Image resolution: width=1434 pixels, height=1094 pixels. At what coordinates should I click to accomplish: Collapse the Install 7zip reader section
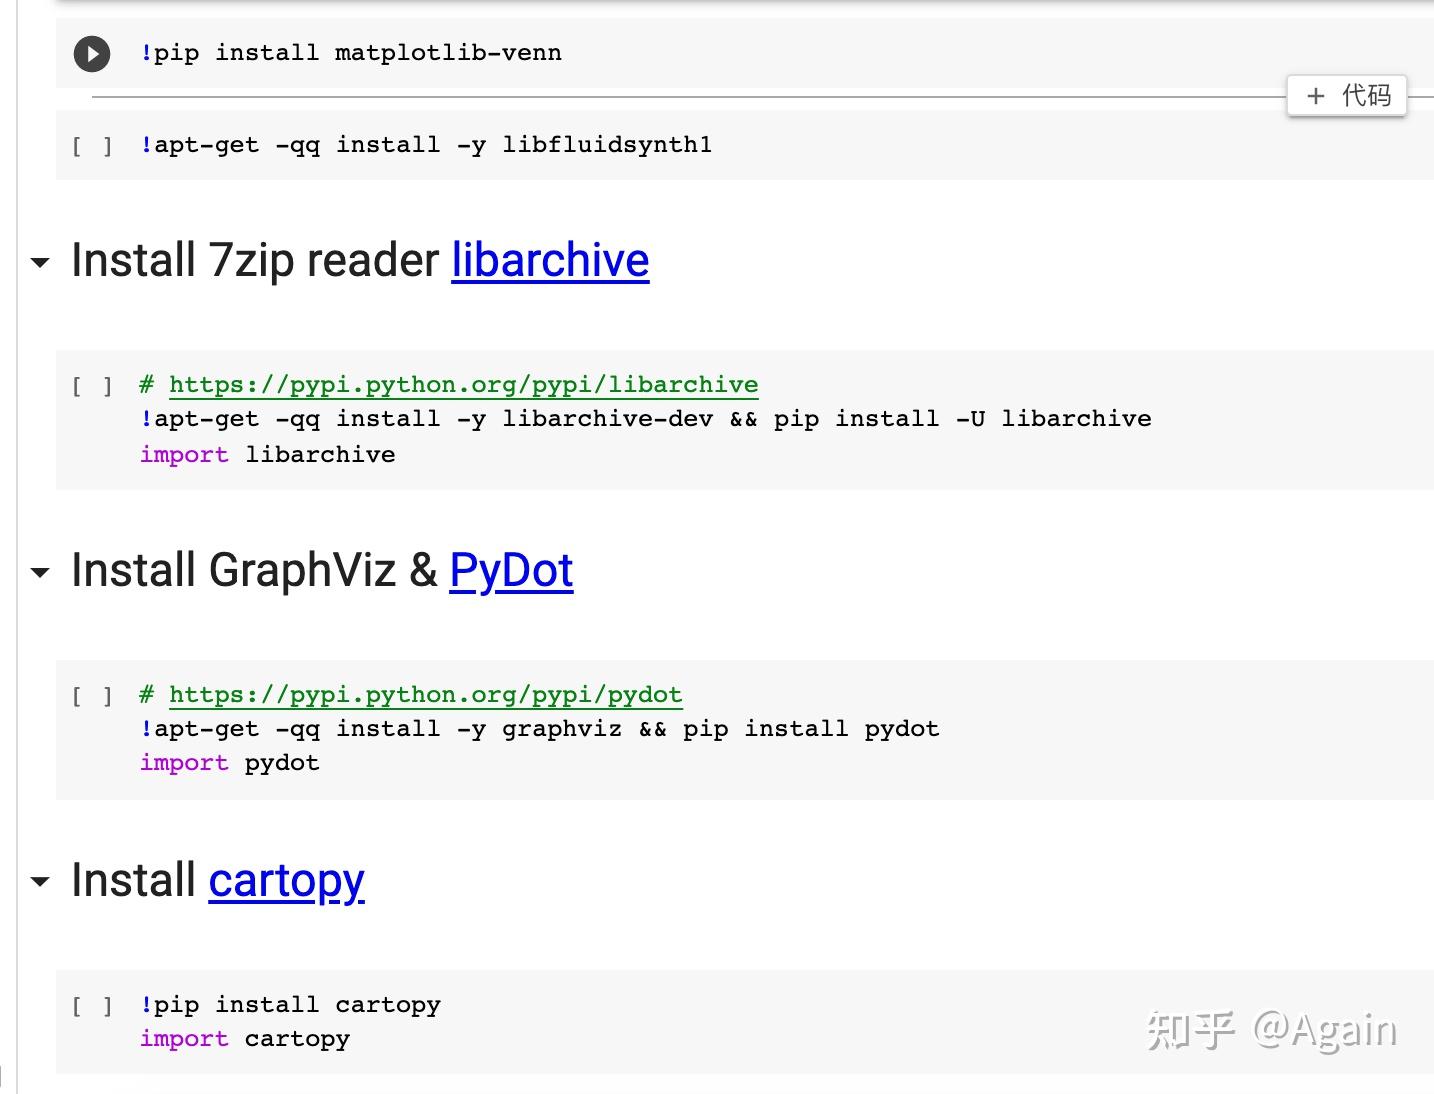(40, 263)
